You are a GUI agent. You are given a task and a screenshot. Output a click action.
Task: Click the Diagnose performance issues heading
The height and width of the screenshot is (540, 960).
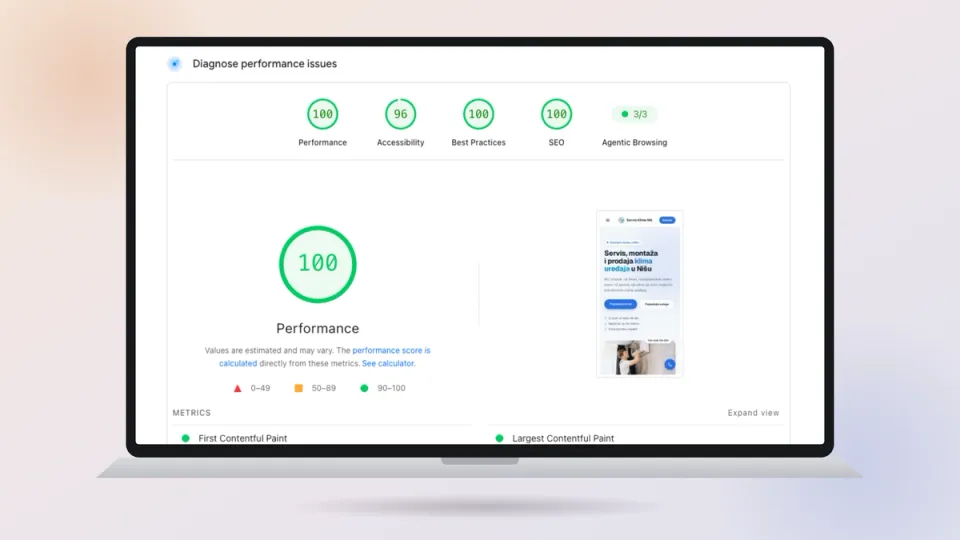[264, 64]
